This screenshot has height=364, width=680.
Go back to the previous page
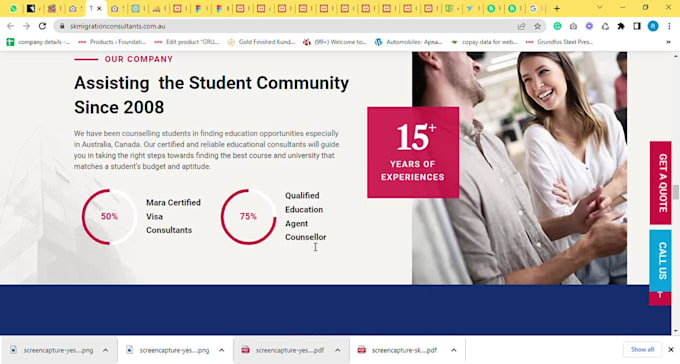point(10,26)
